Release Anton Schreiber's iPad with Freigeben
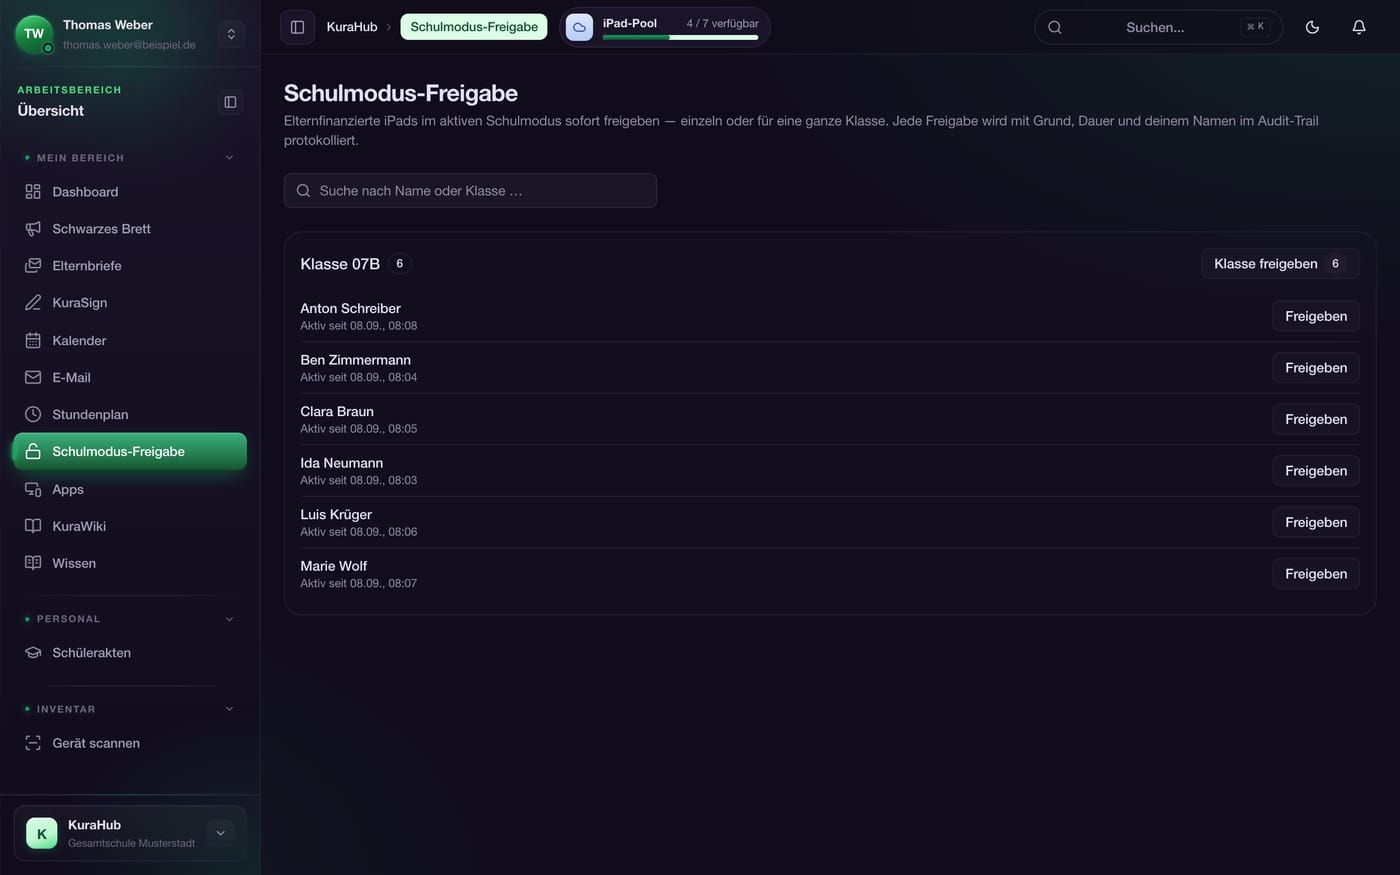 coord(1316,316)
